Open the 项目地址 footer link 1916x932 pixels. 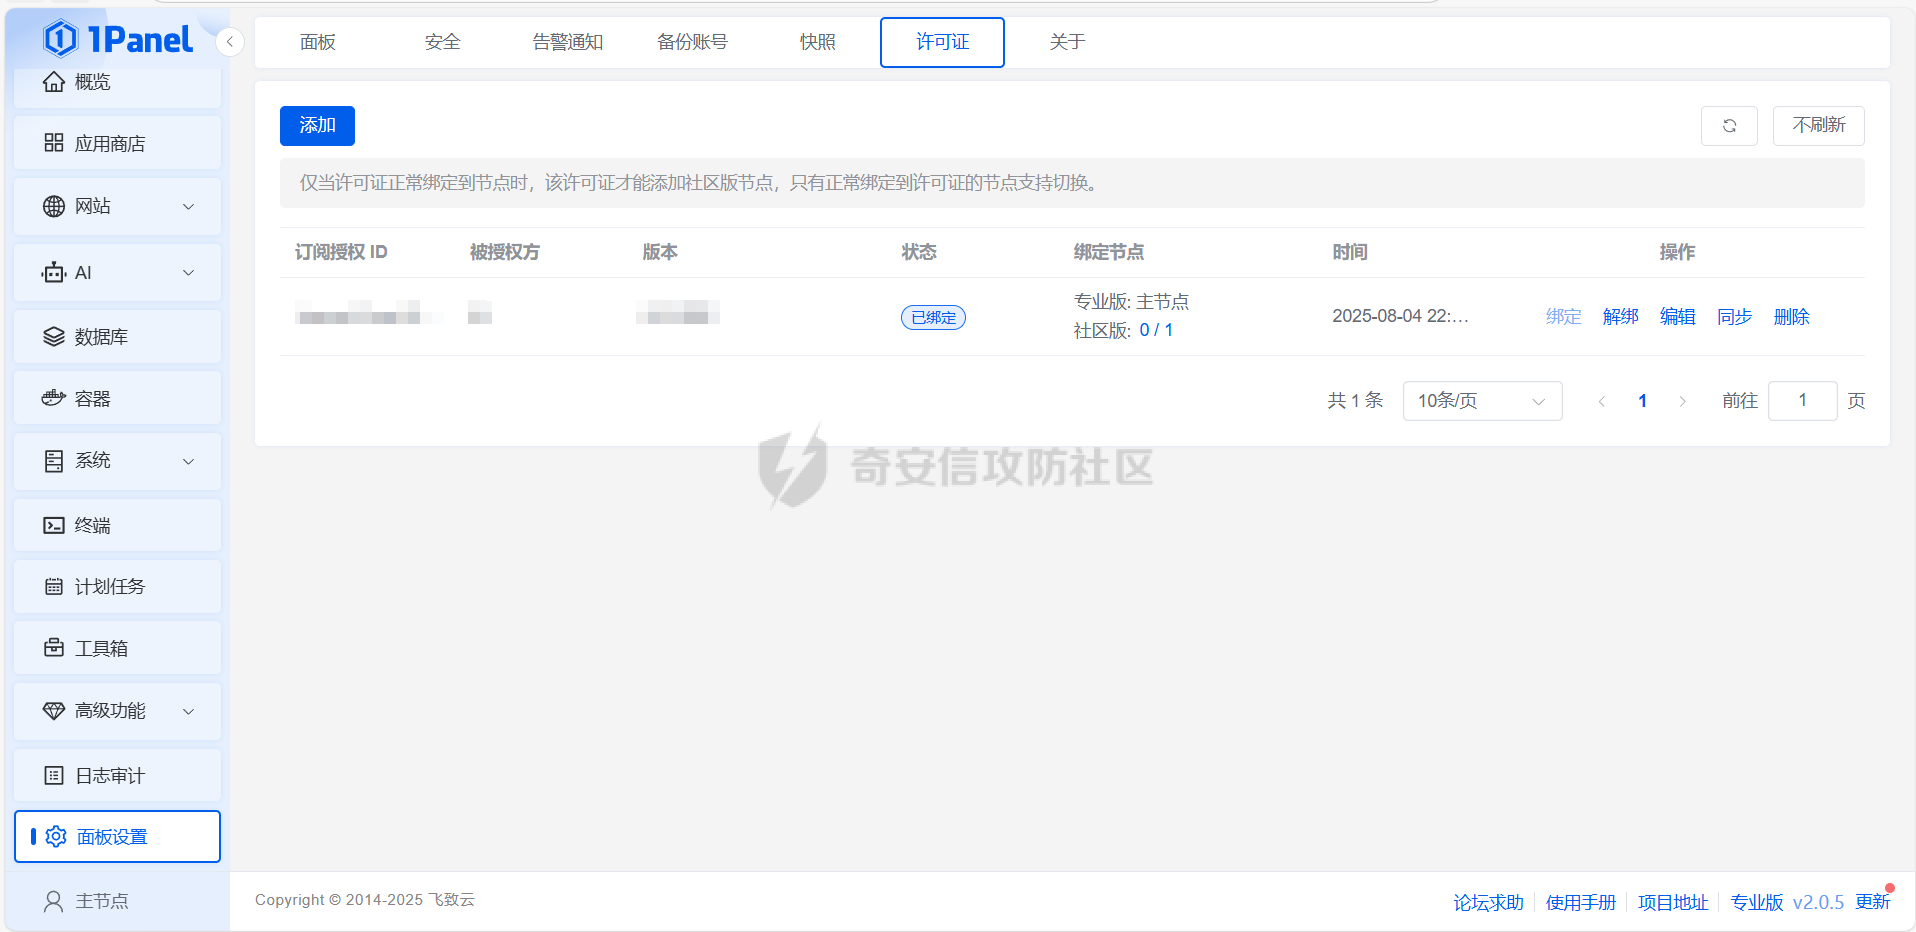1673,903
